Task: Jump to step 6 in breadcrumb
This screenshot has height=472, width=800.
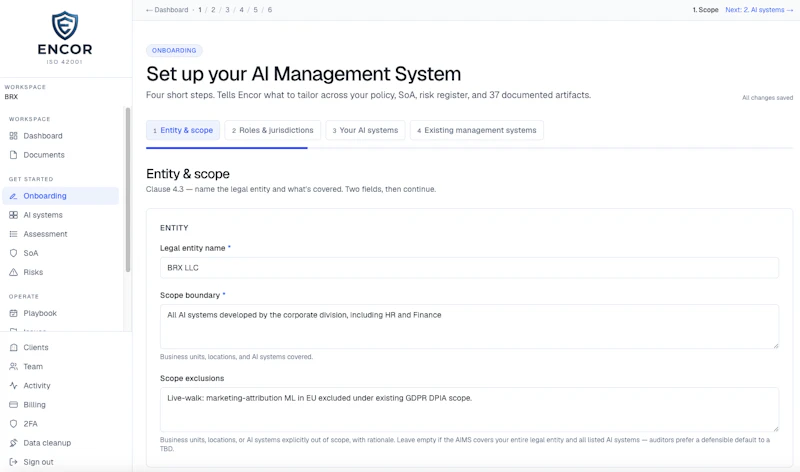Action: (270, 10)
